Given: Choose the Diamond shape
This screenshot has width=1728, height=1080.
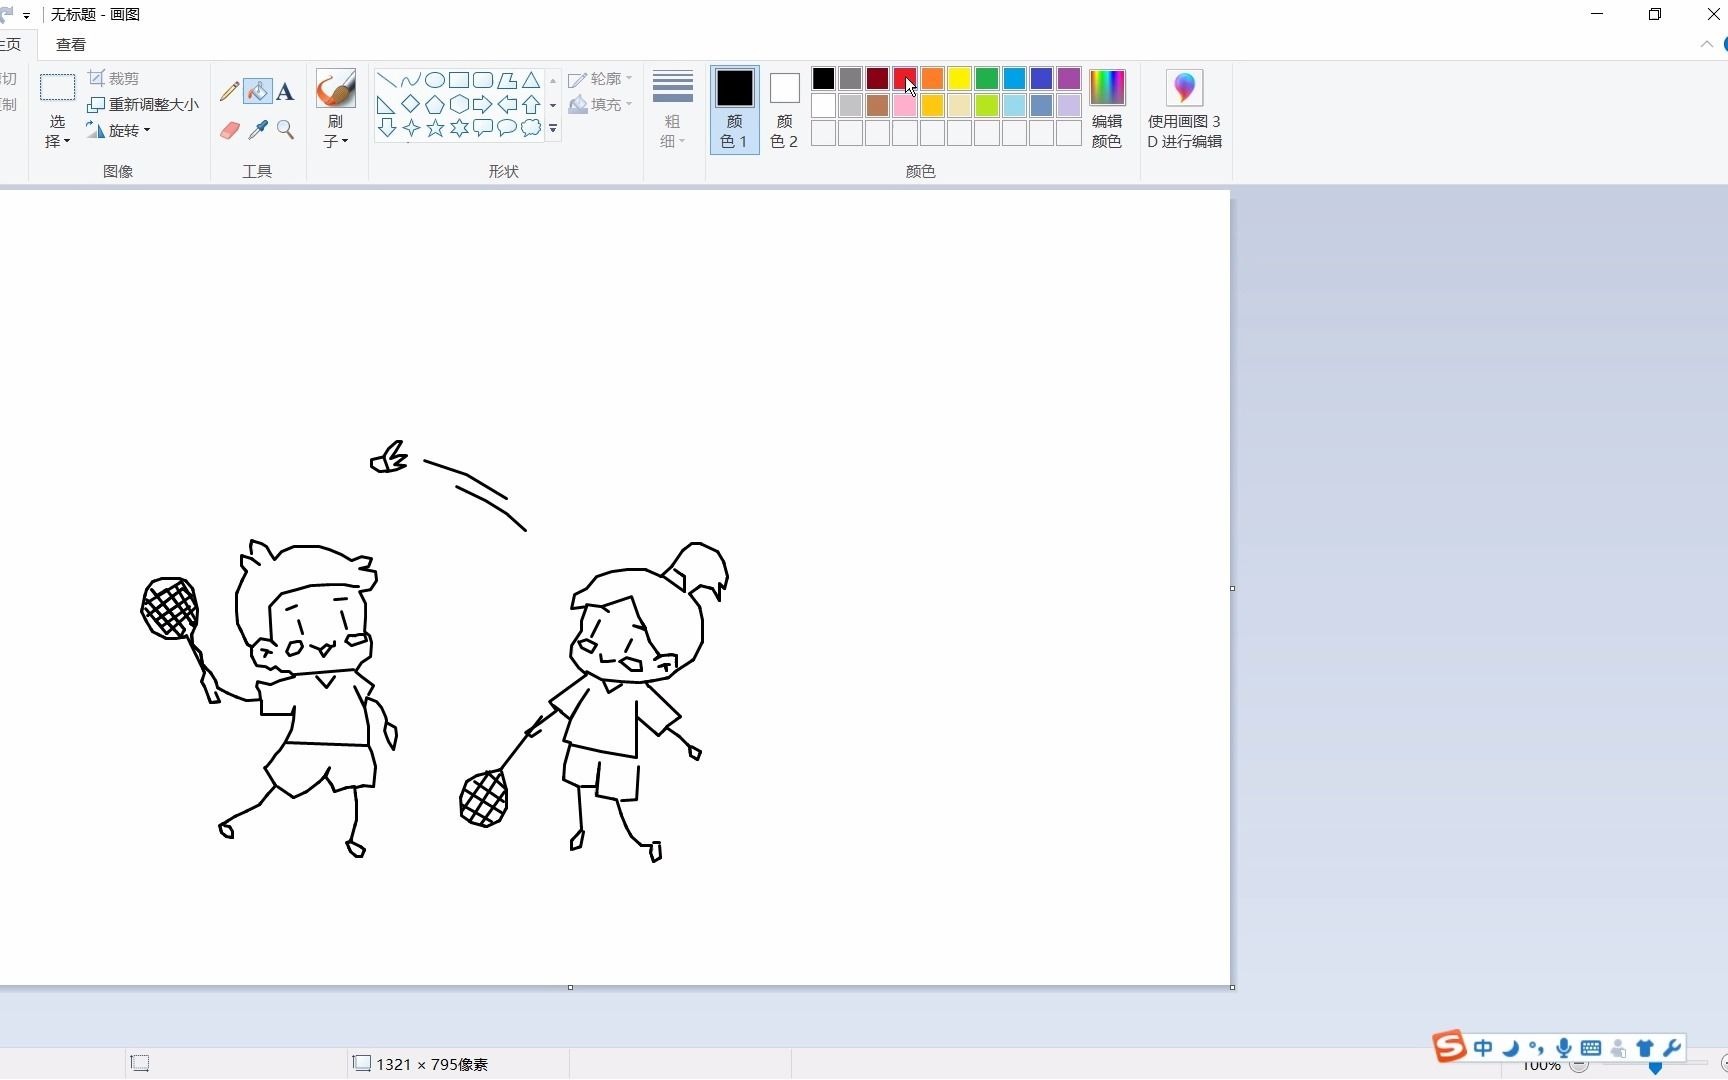Looking at the screenshot, I should pyautogui.click(x=410, y=104).
